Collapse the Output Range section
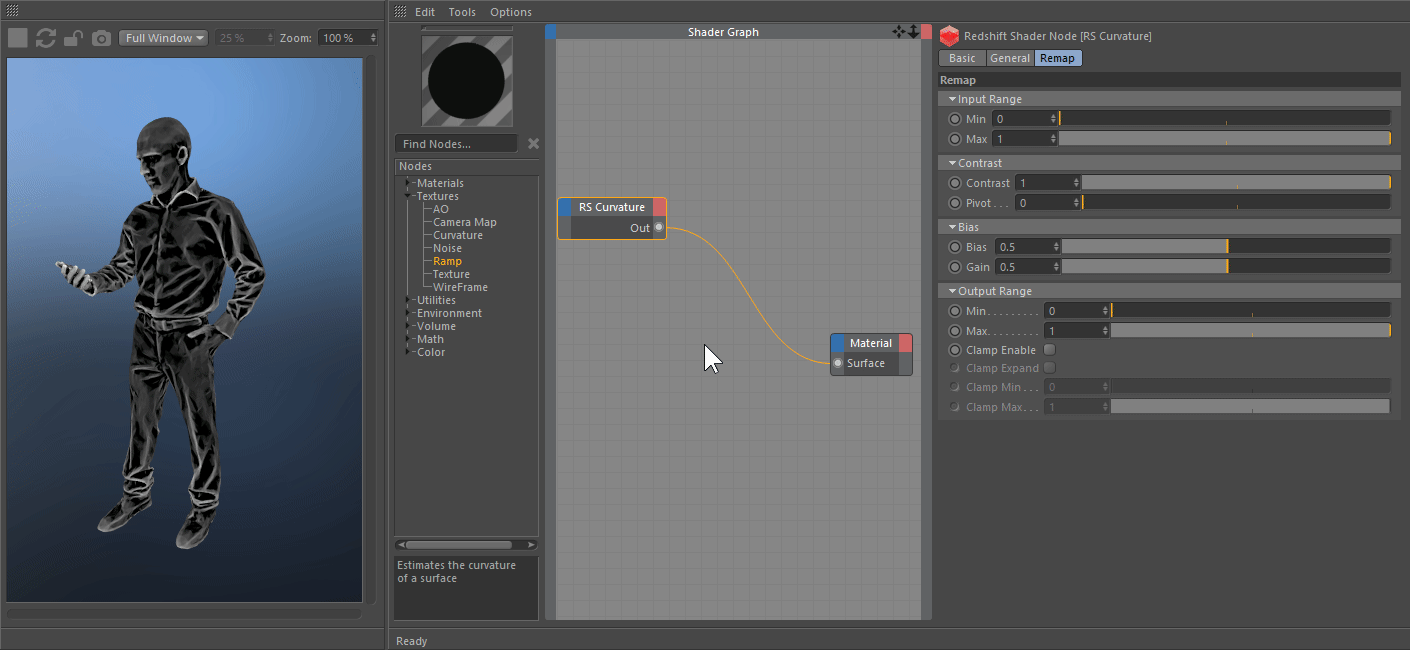Screen dimensions: 1410x650 pyautogui.click(x=953, y=291)
